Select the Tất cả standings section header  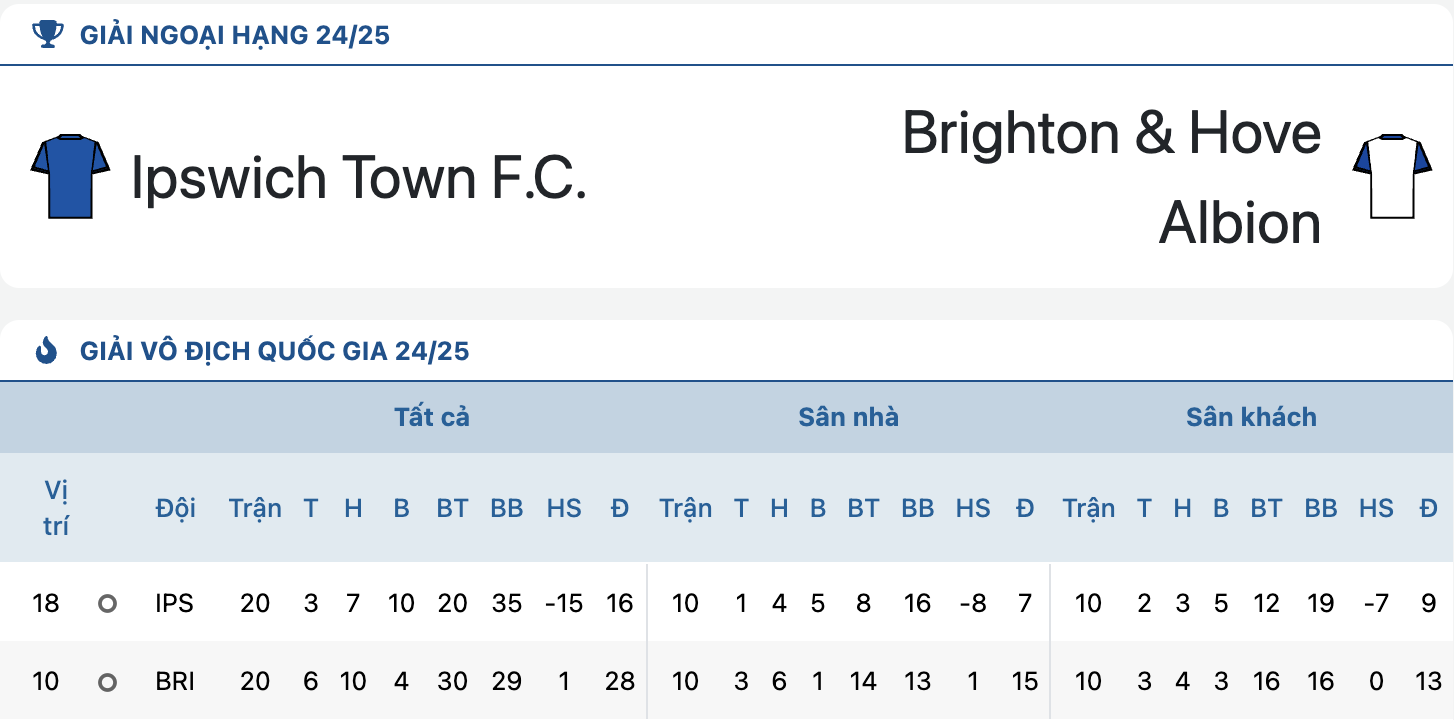(x=432, y=417)
